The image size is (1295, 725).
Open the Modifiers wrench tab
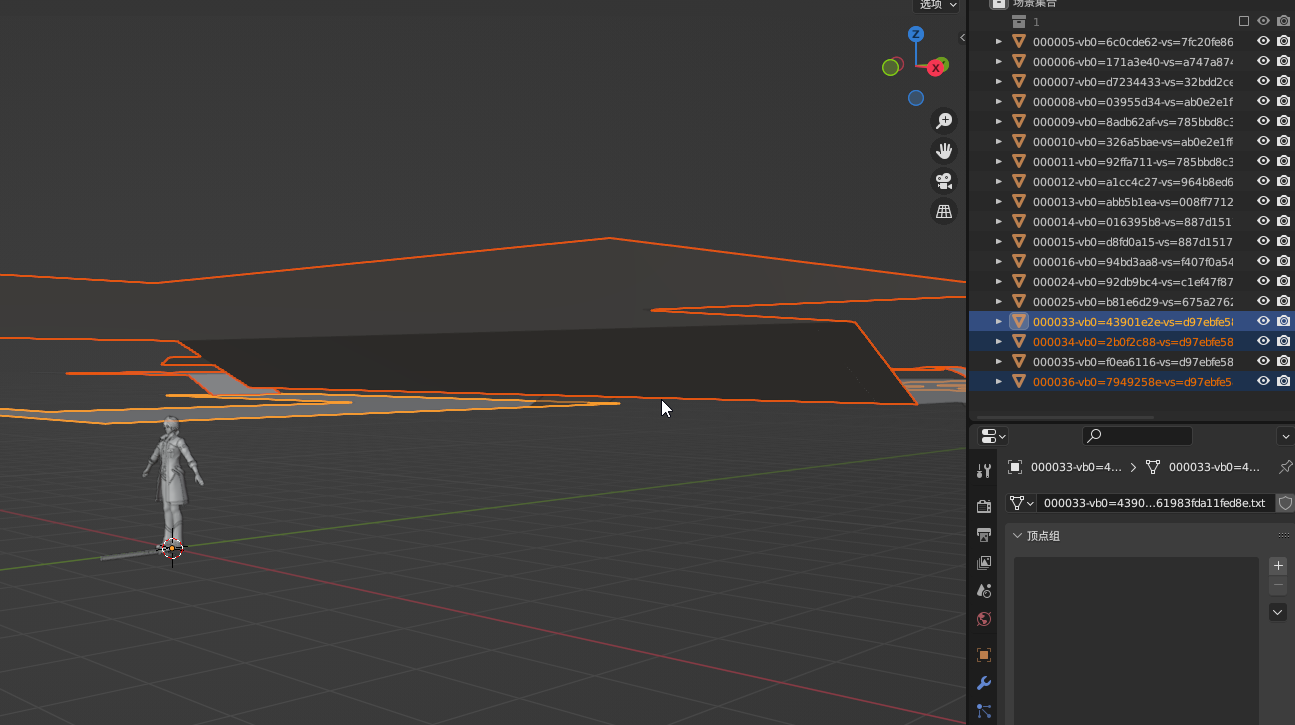[984, 683]
